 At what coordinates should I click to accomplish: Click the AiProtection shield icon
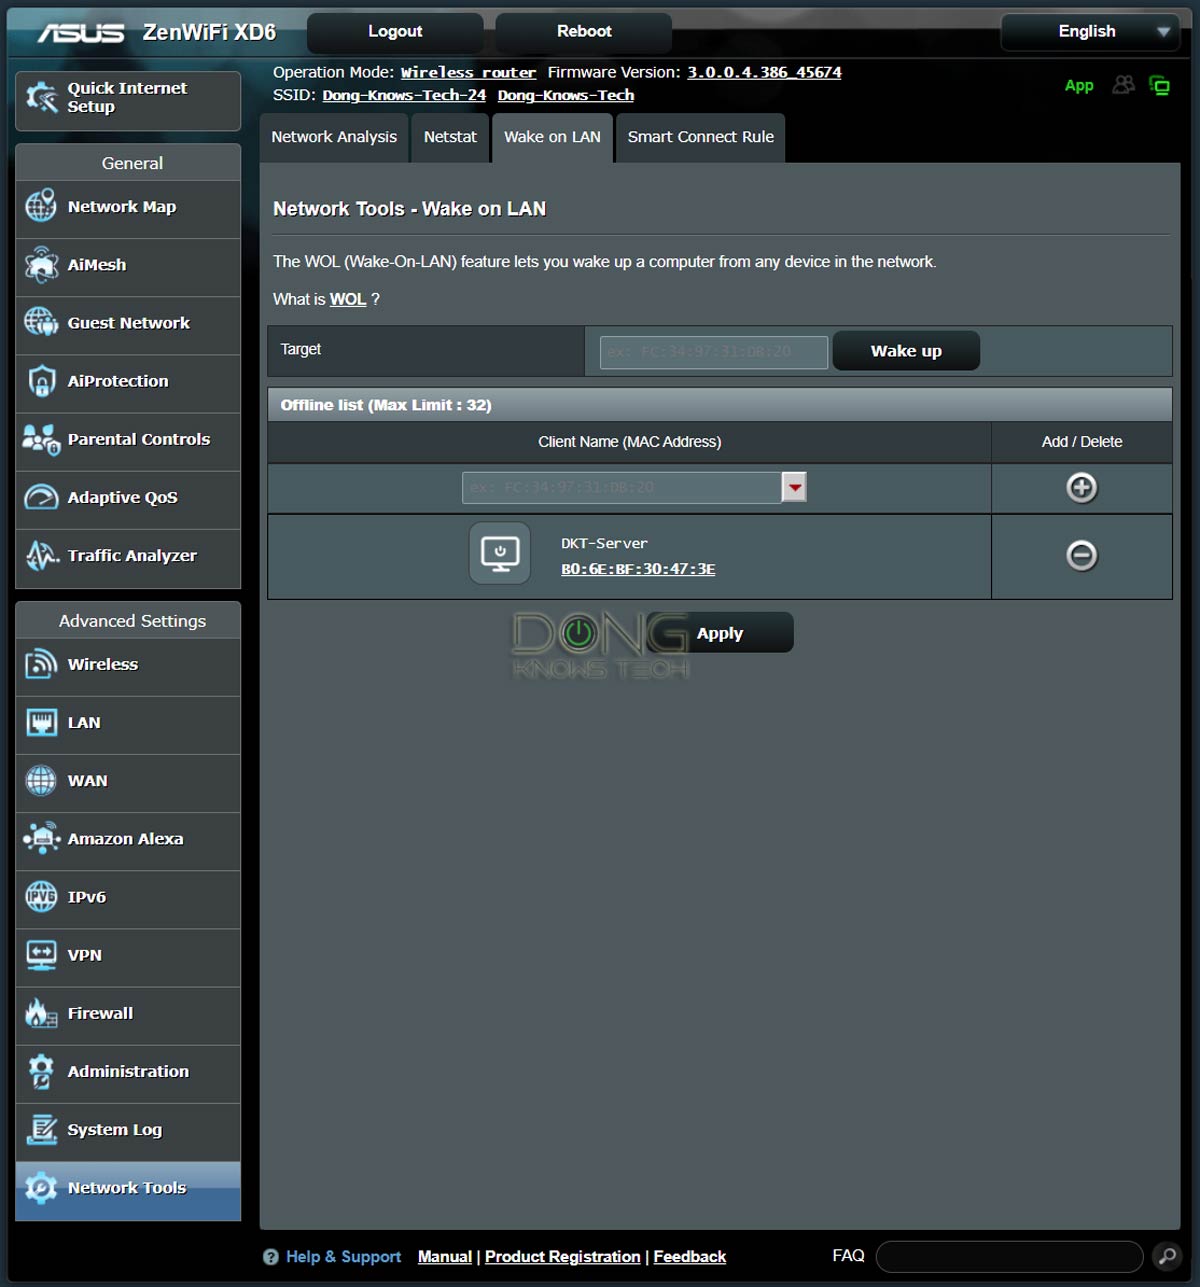click(x=41, y=381)
